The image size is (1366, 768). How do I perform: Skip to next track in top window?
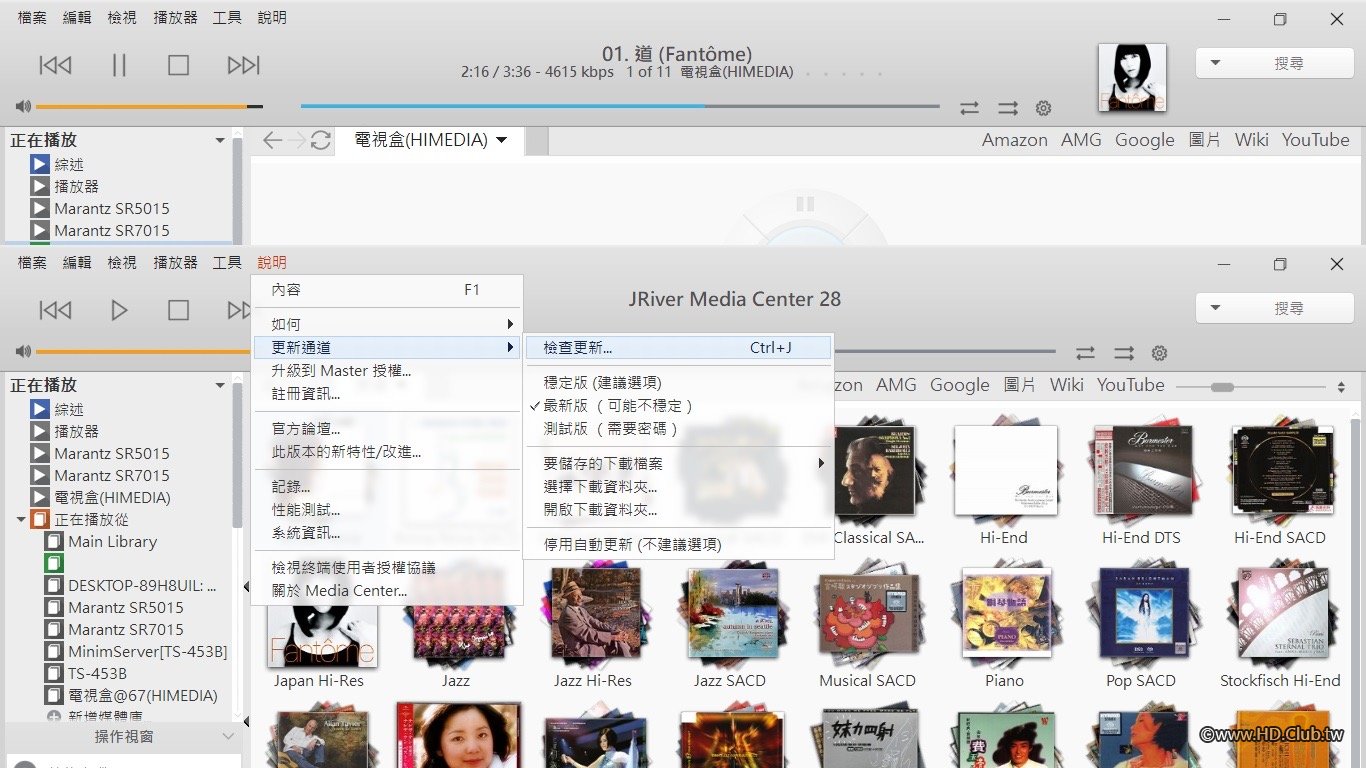point(243,65)
